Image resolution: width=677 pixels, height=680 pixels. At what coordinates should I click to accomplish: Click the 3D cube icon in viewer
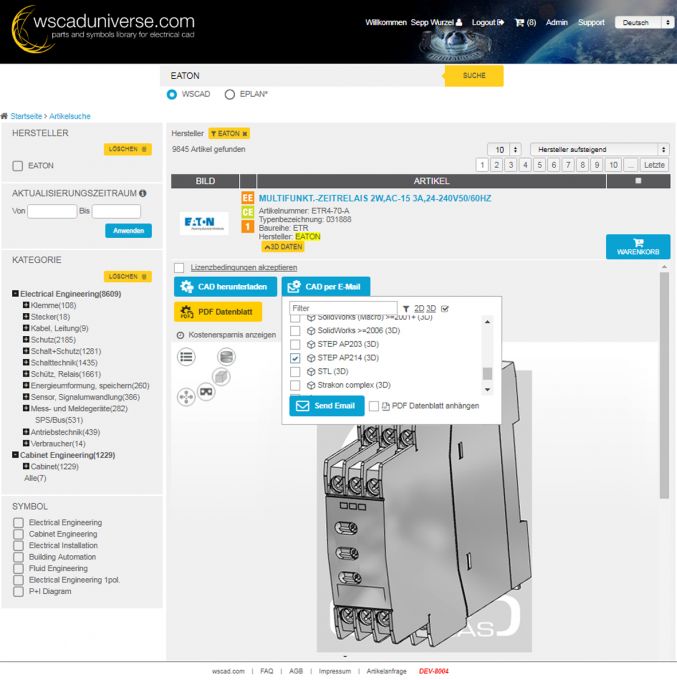(221, 376)
